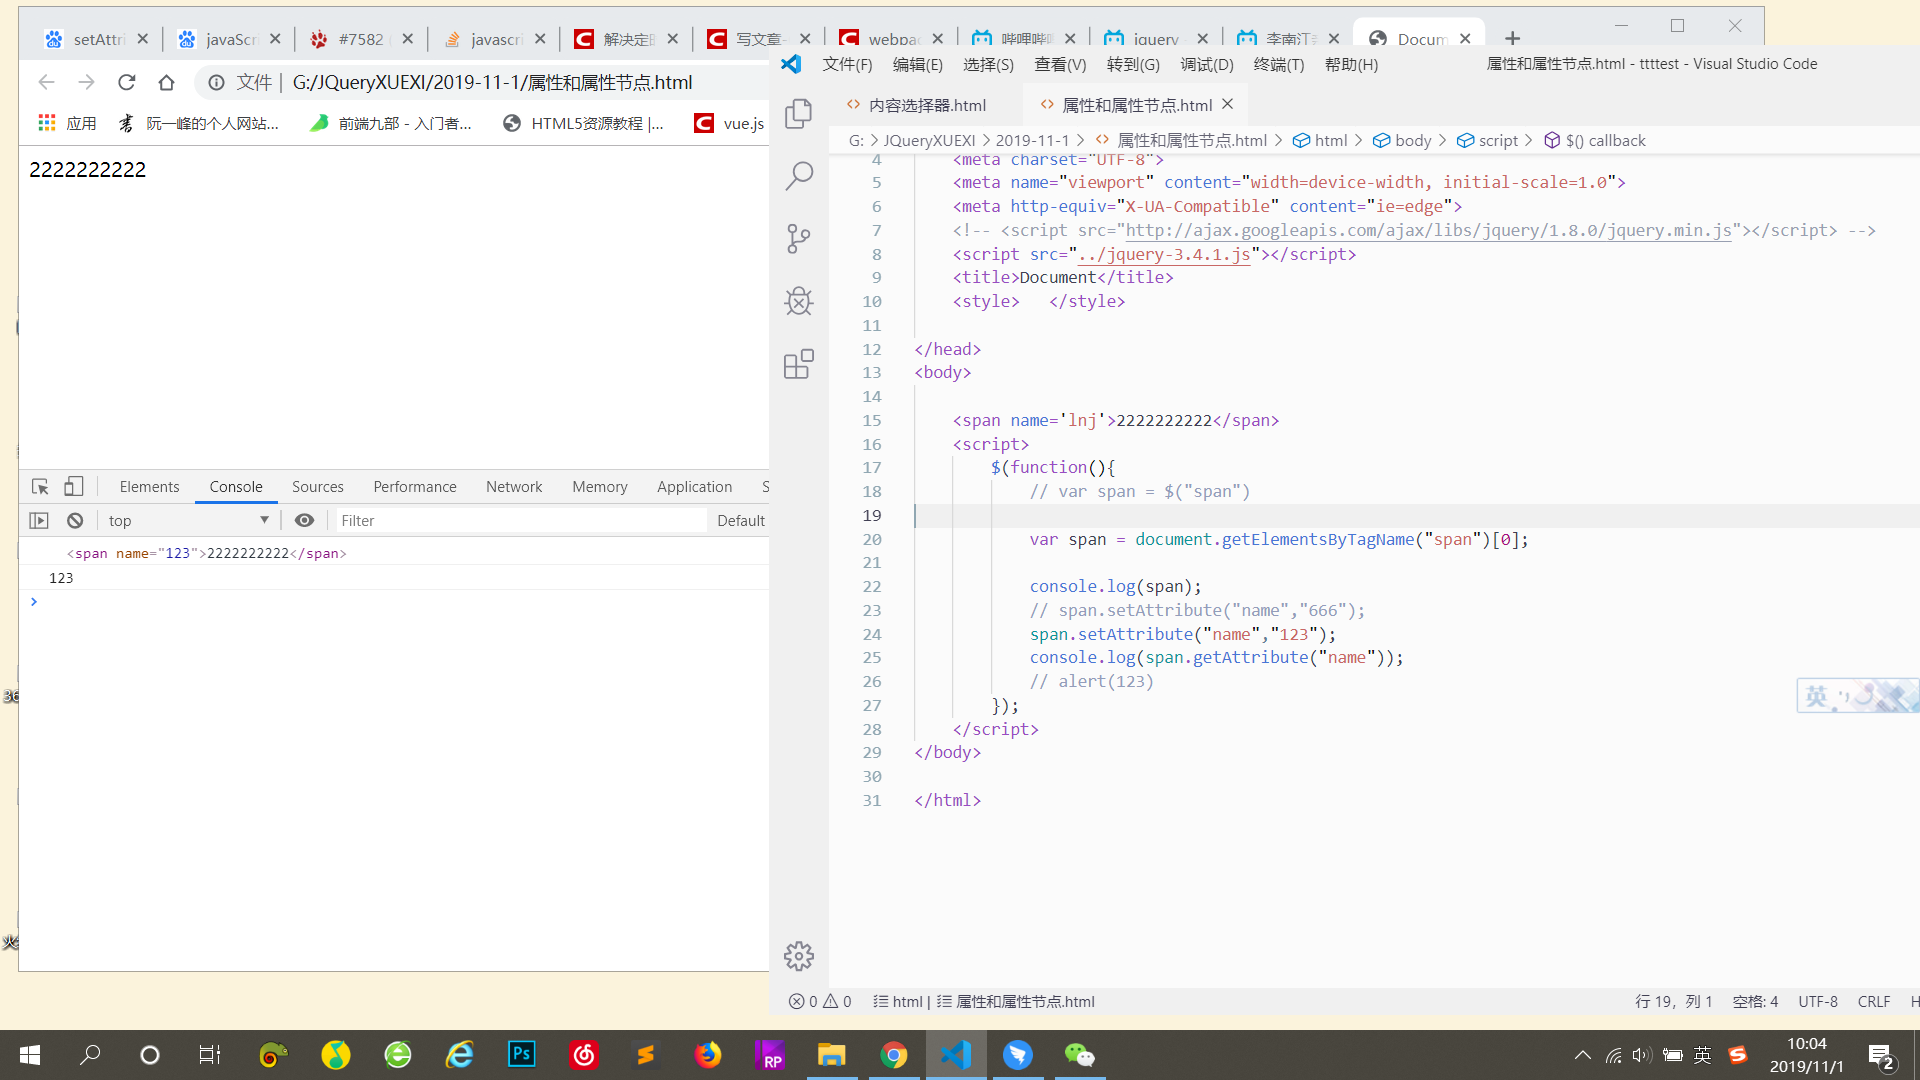
Task: Switch to Memory tab in DevTools
Action: click(599, 487)
